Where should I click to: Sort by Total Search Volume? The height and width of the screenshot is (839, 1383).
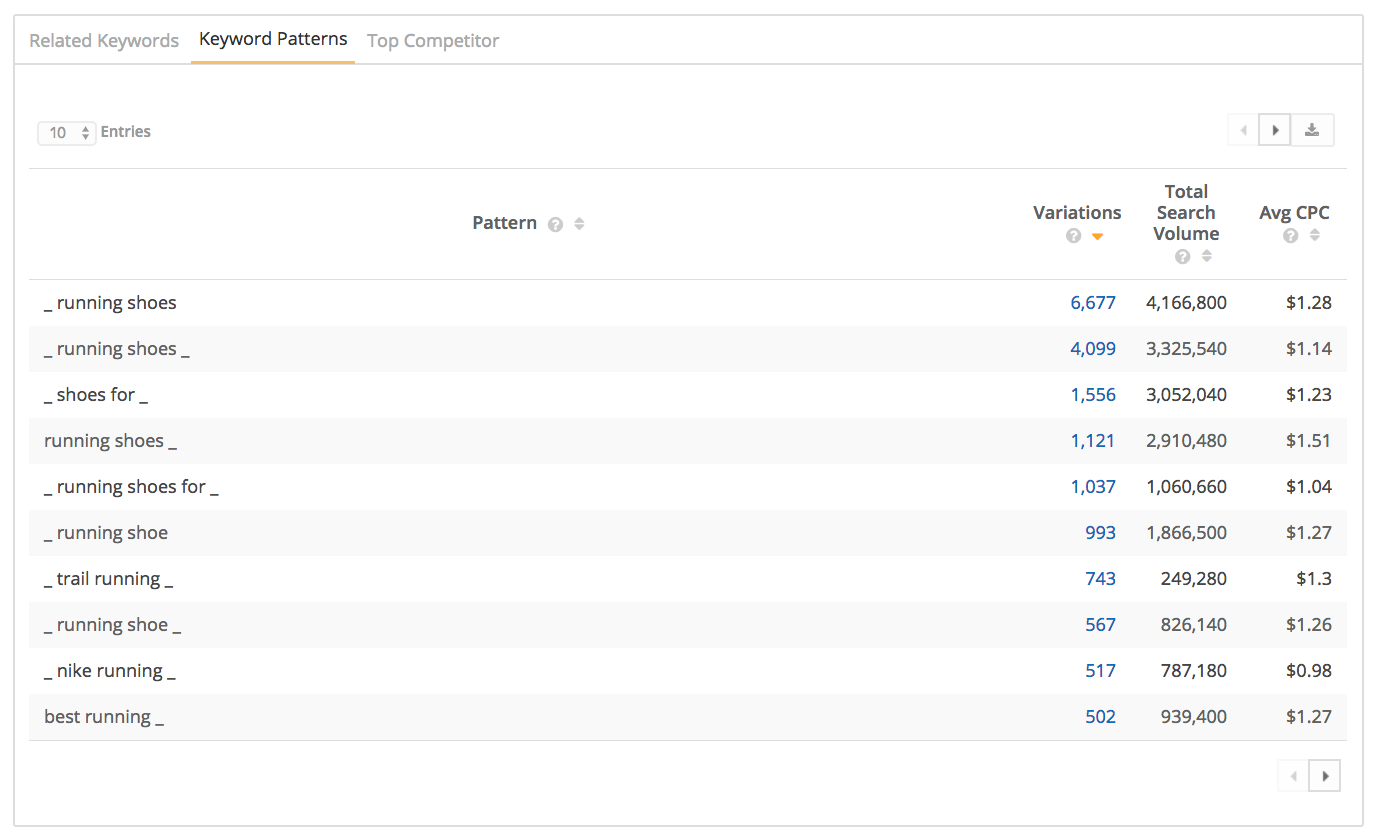coord(1207,256)
